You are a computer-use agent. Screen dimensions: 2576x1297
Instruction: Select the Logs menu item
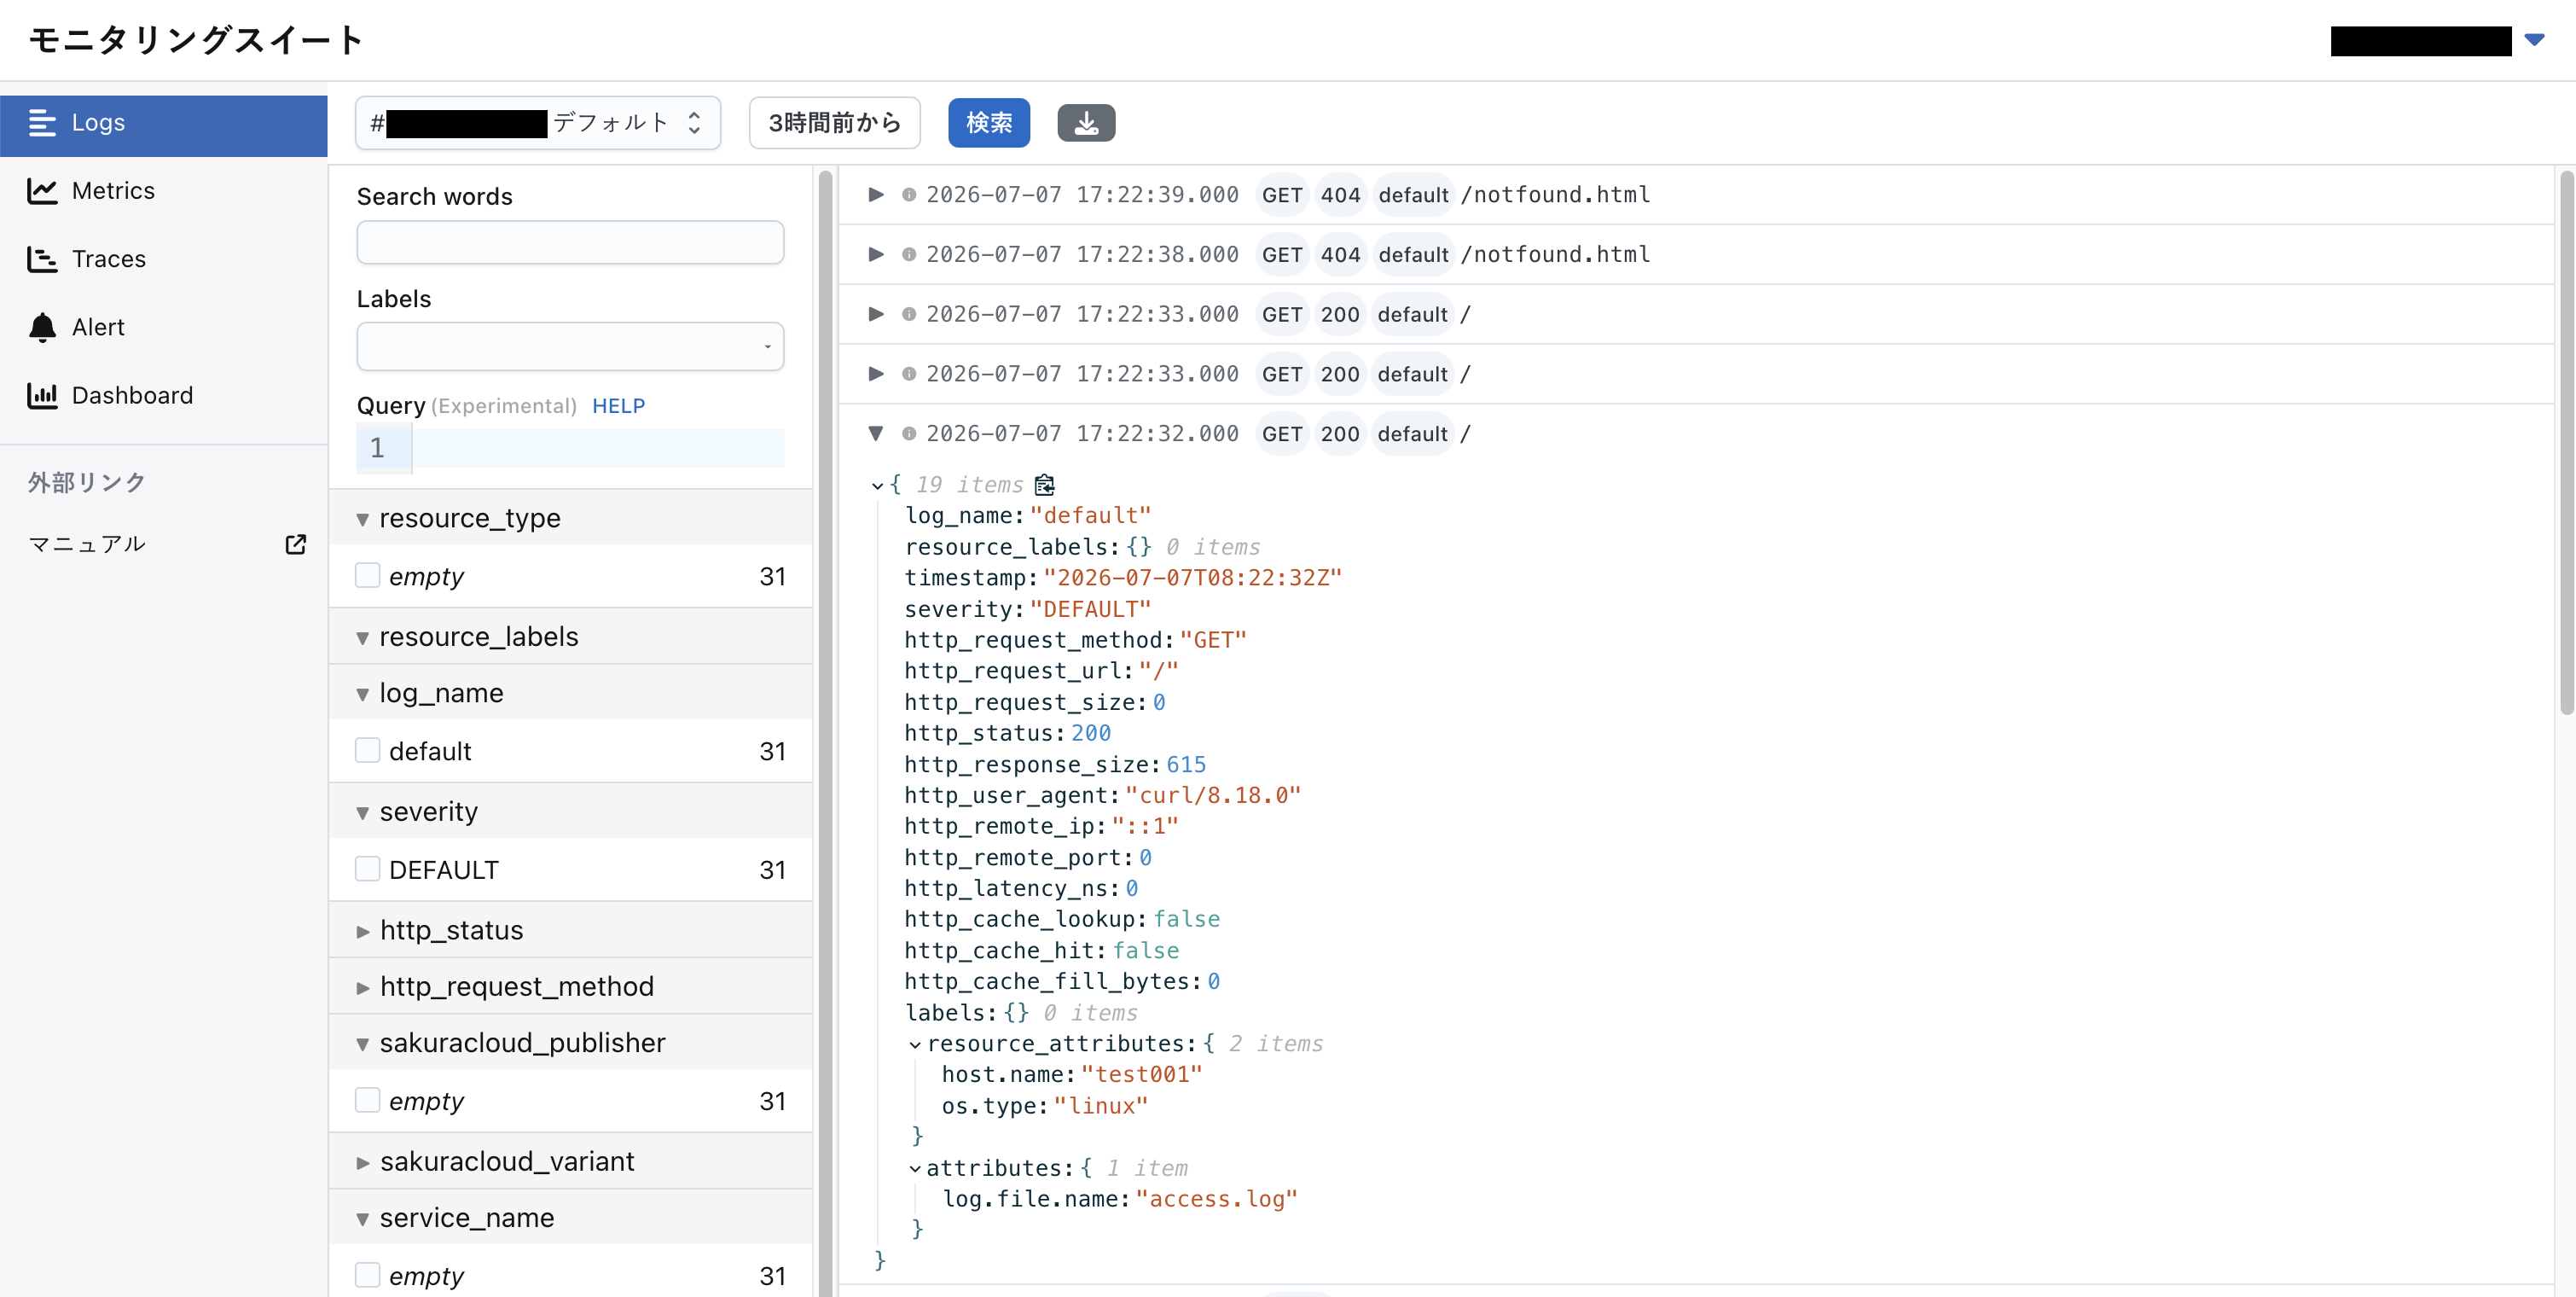[164, 123]
